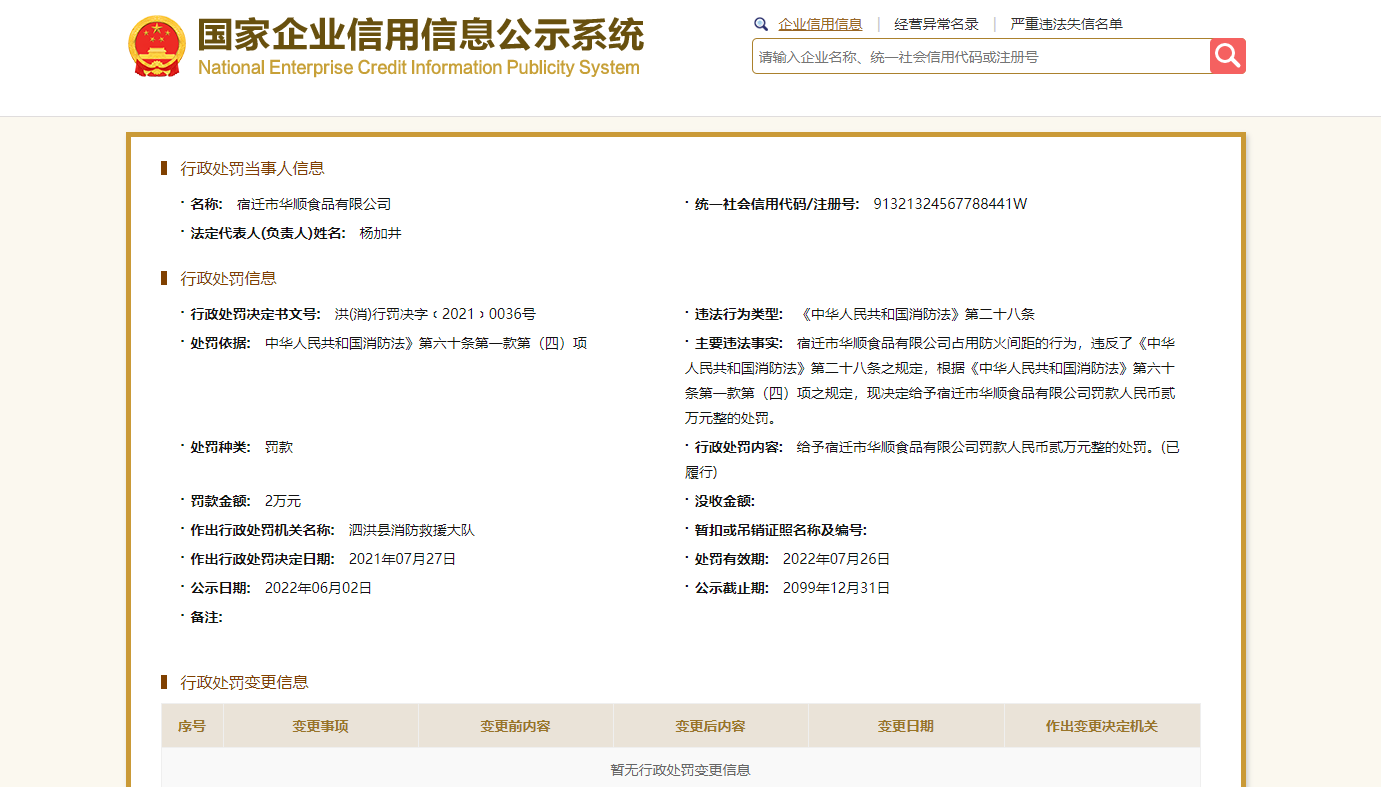Click the small magnifier icon beside 企业信用信息
Screen dimensions: 1381x787
[761, 24]
